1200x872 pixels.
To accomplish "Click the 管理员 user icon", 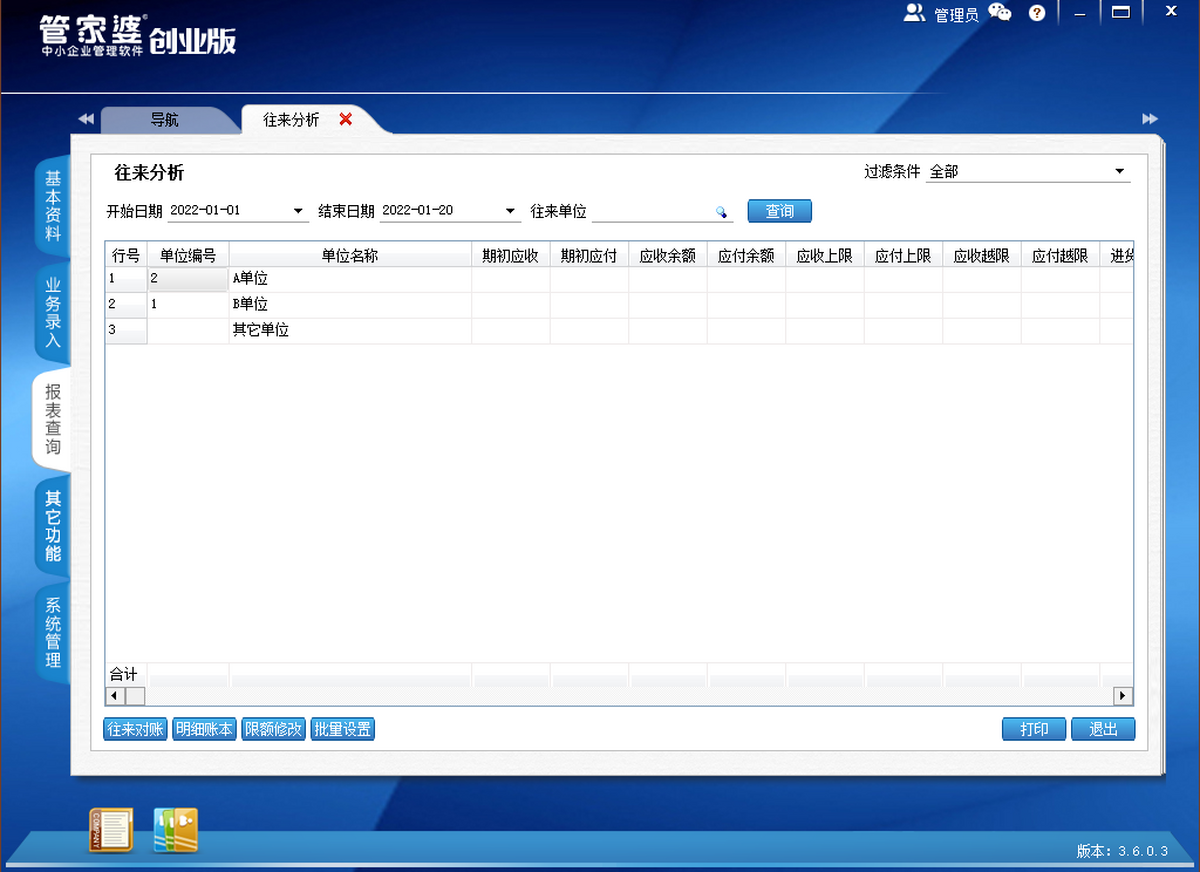I will [914, 13].
